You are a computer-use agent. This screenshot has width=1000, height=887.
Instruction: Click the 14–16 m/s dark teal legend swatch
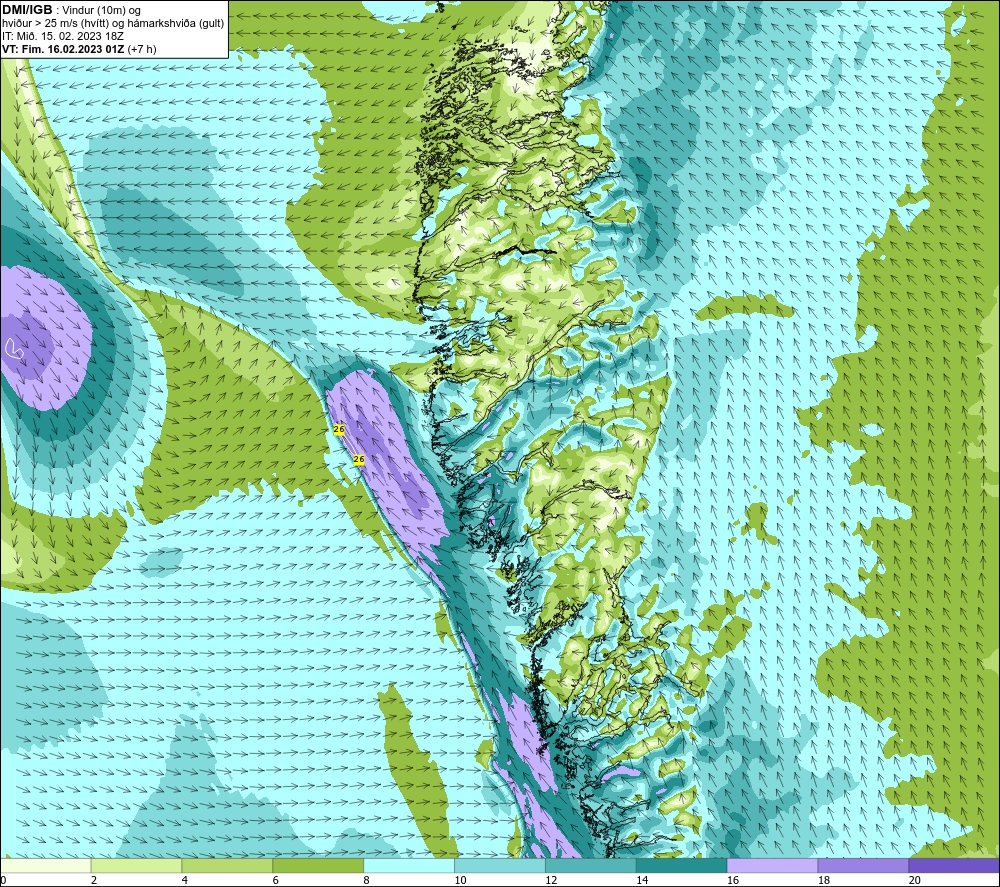click(682, 866)
